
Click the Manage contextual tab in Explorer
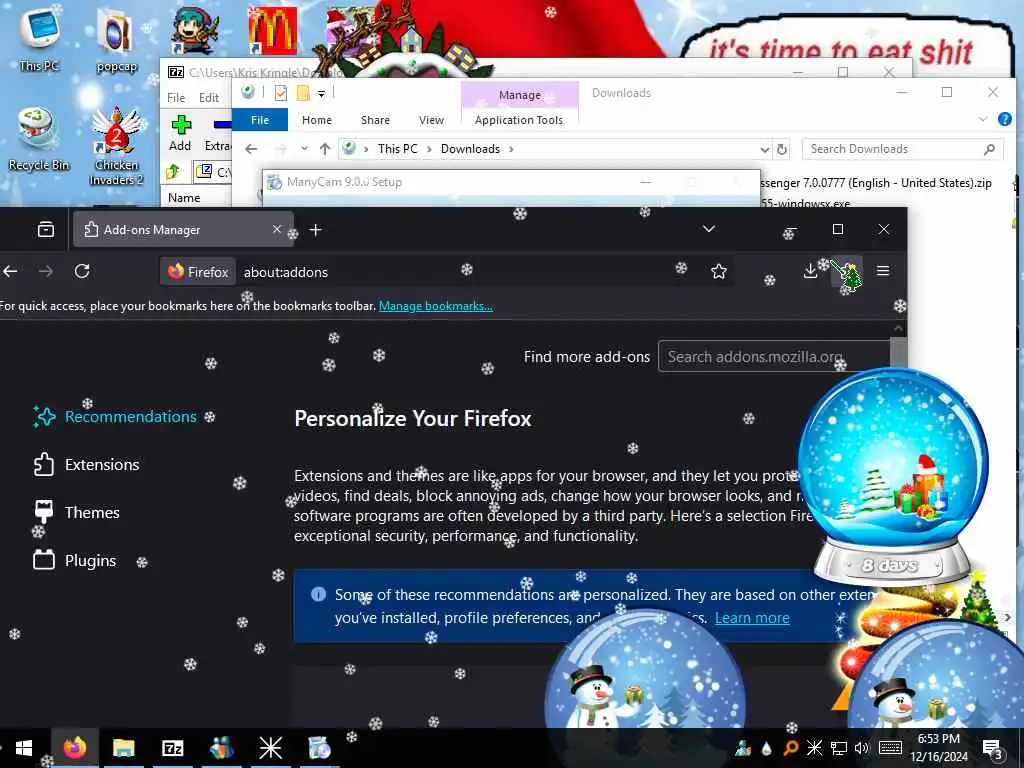520,95
